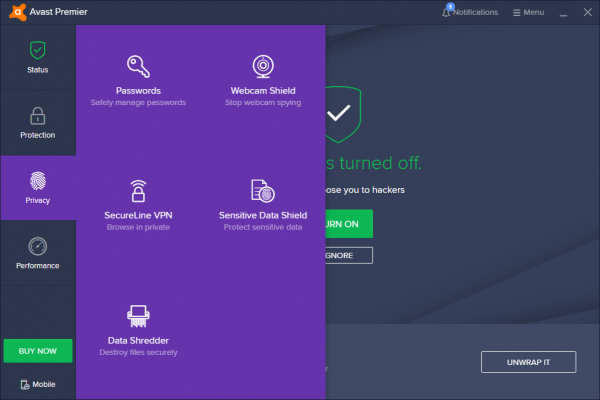Viewport: 600px width, 400px height.
Task: Switch to the Protection tab
Action: pyautogui.click(x=38, y=122)
